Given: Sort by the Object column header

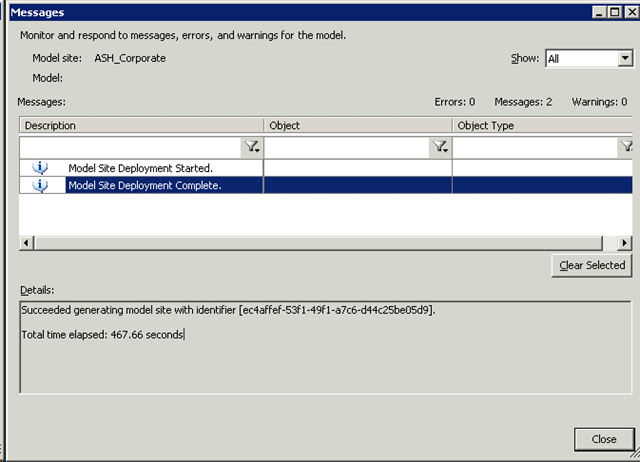Looking at the screenshot, I should click(358, 125).
